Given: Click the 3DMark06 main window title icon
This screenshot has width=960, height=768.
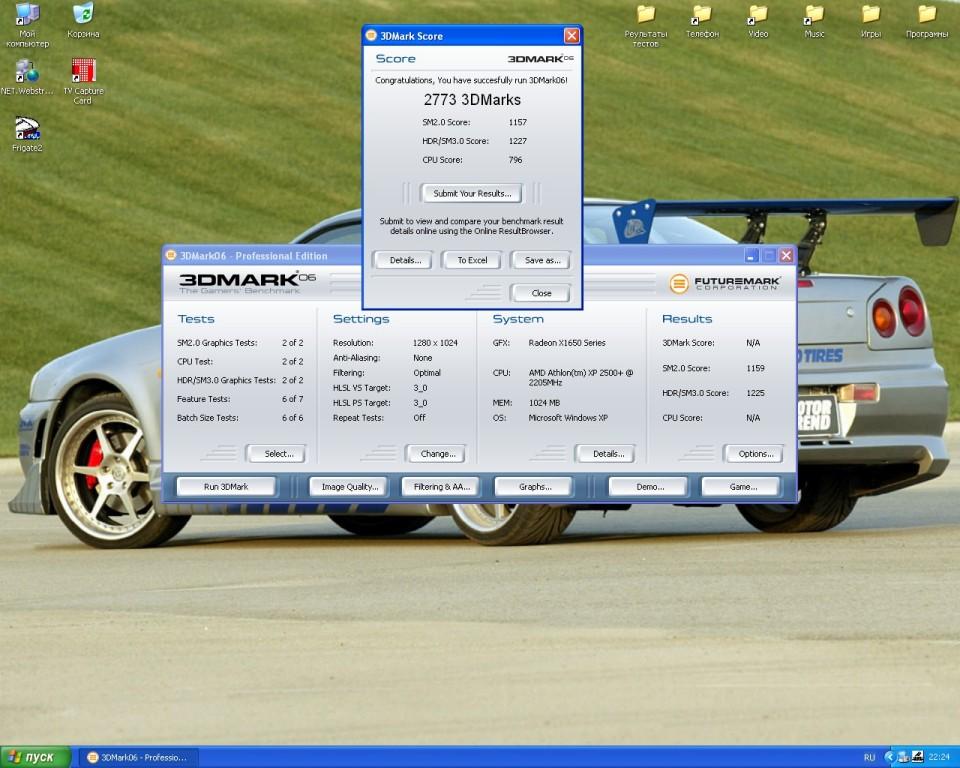Looking at the screenshot, I should click(171, 255).
